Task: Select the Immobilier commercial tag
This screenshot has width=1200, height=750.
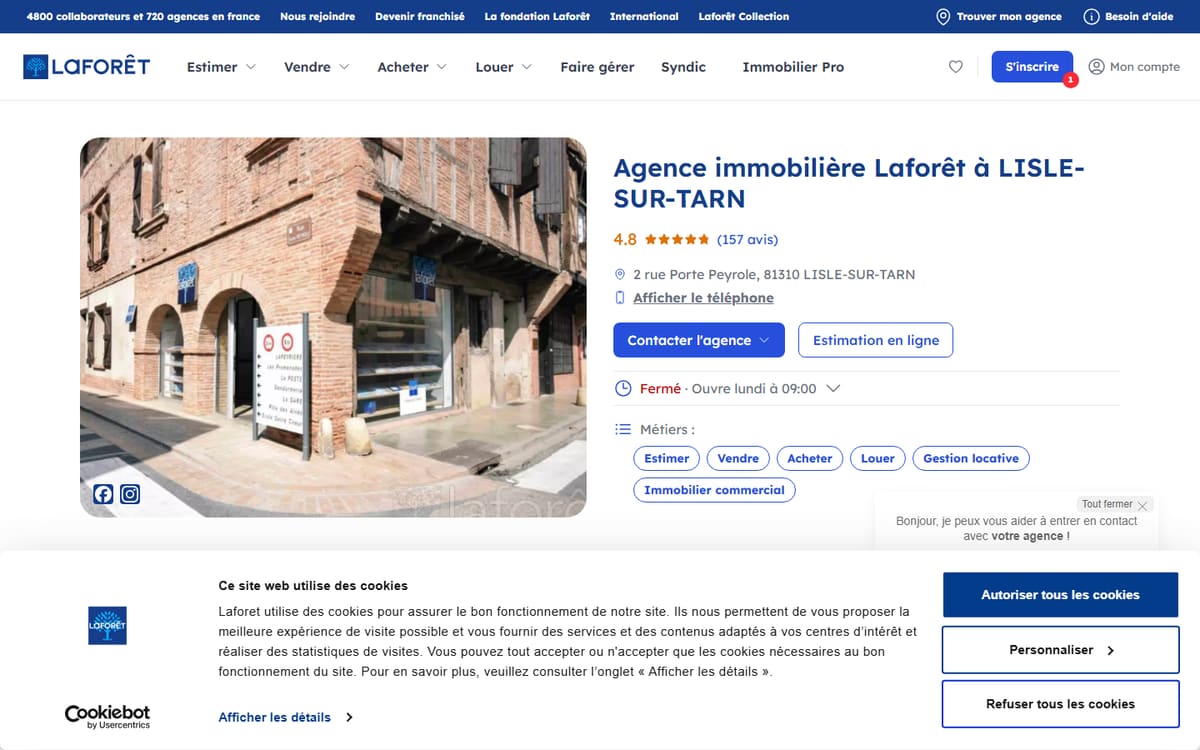Action: click(714, 490)
